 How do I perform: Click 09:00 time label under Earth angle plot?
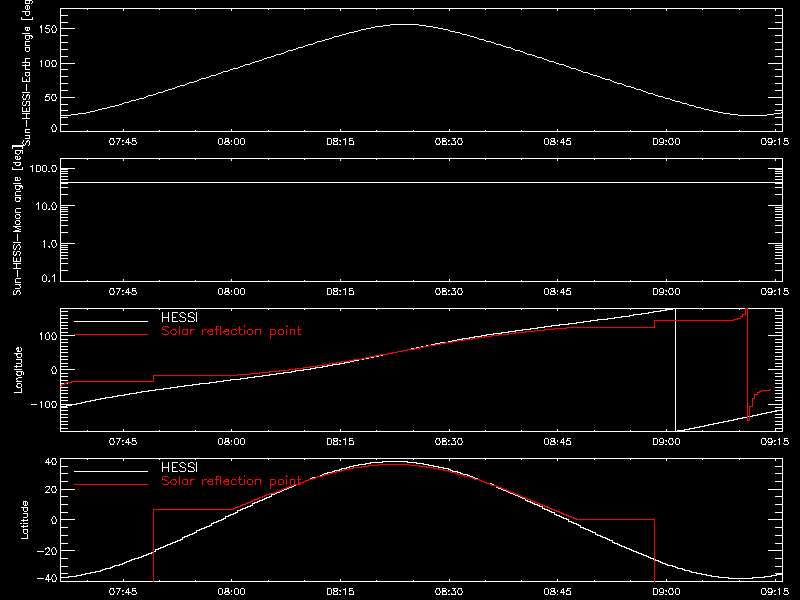(x=666, y=142)
